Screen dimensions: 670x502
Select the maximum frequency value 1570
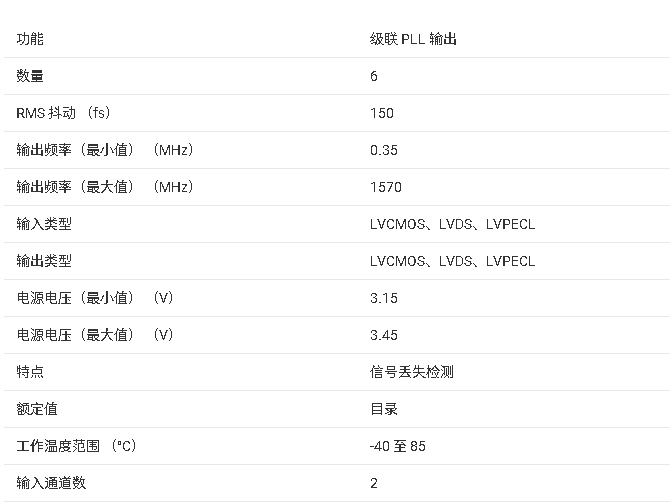tap(386, 187)
